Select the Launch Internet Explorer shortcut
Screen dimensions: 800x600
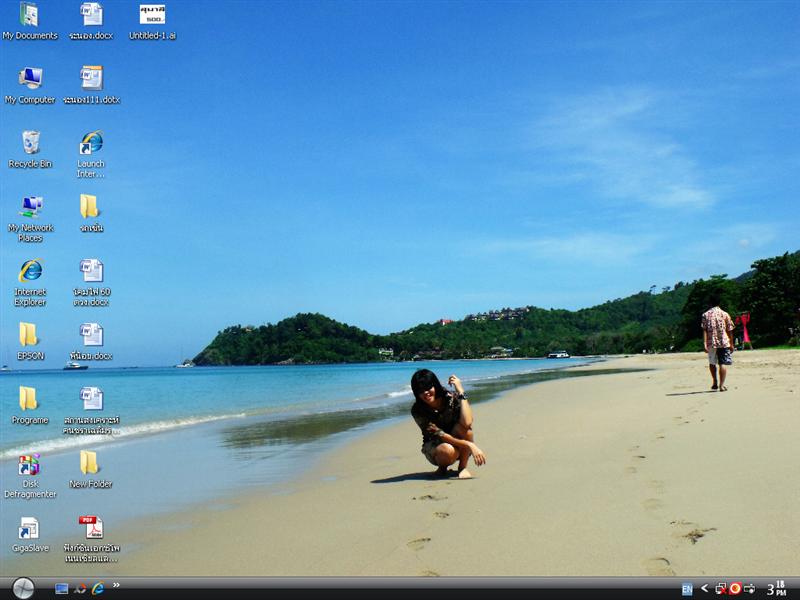(x=91, y=143)
